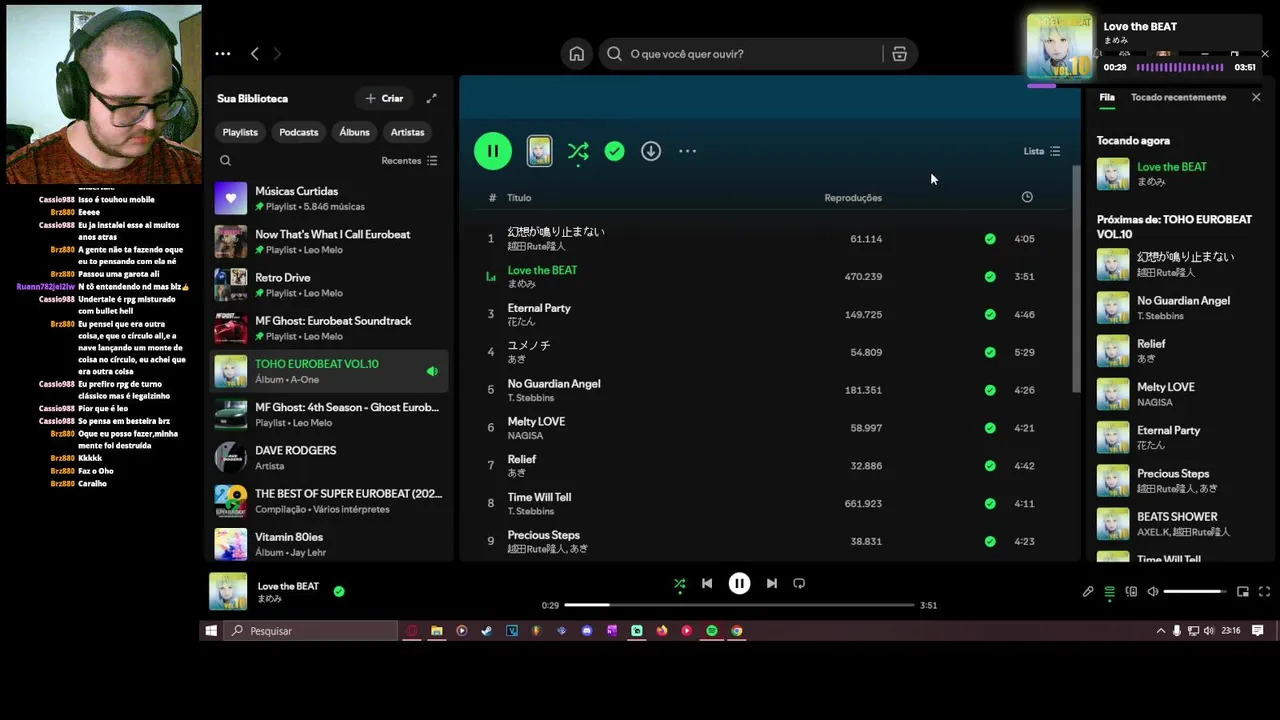Open the lyrics microphone icon
The image size is (1280, 720).
[x=1088, y=592]
